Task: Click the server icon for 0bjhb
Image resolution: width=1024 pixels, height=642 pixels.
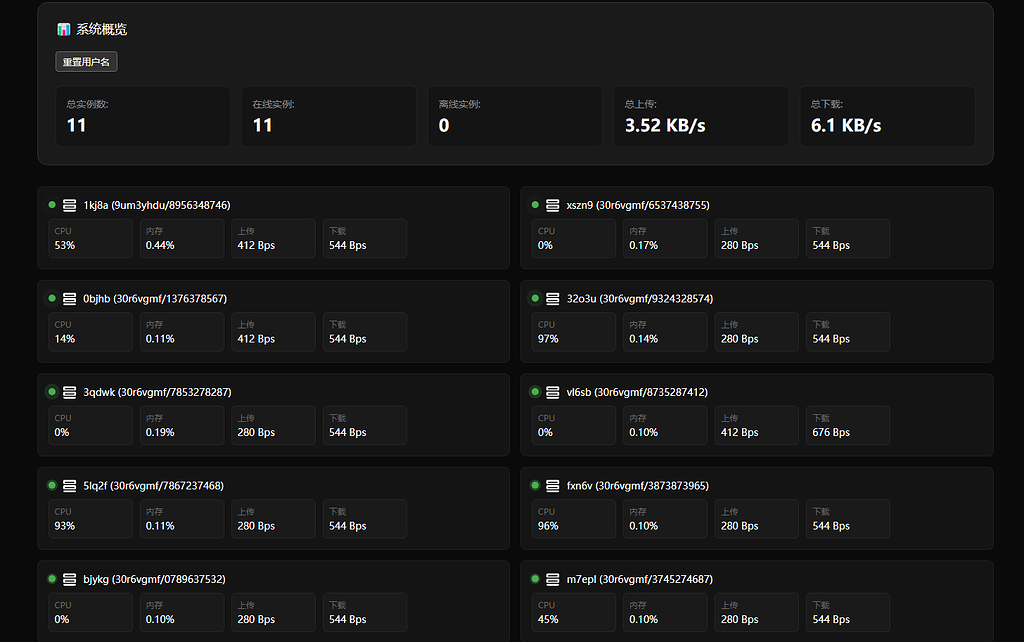Action: click(x=69, y=298)
